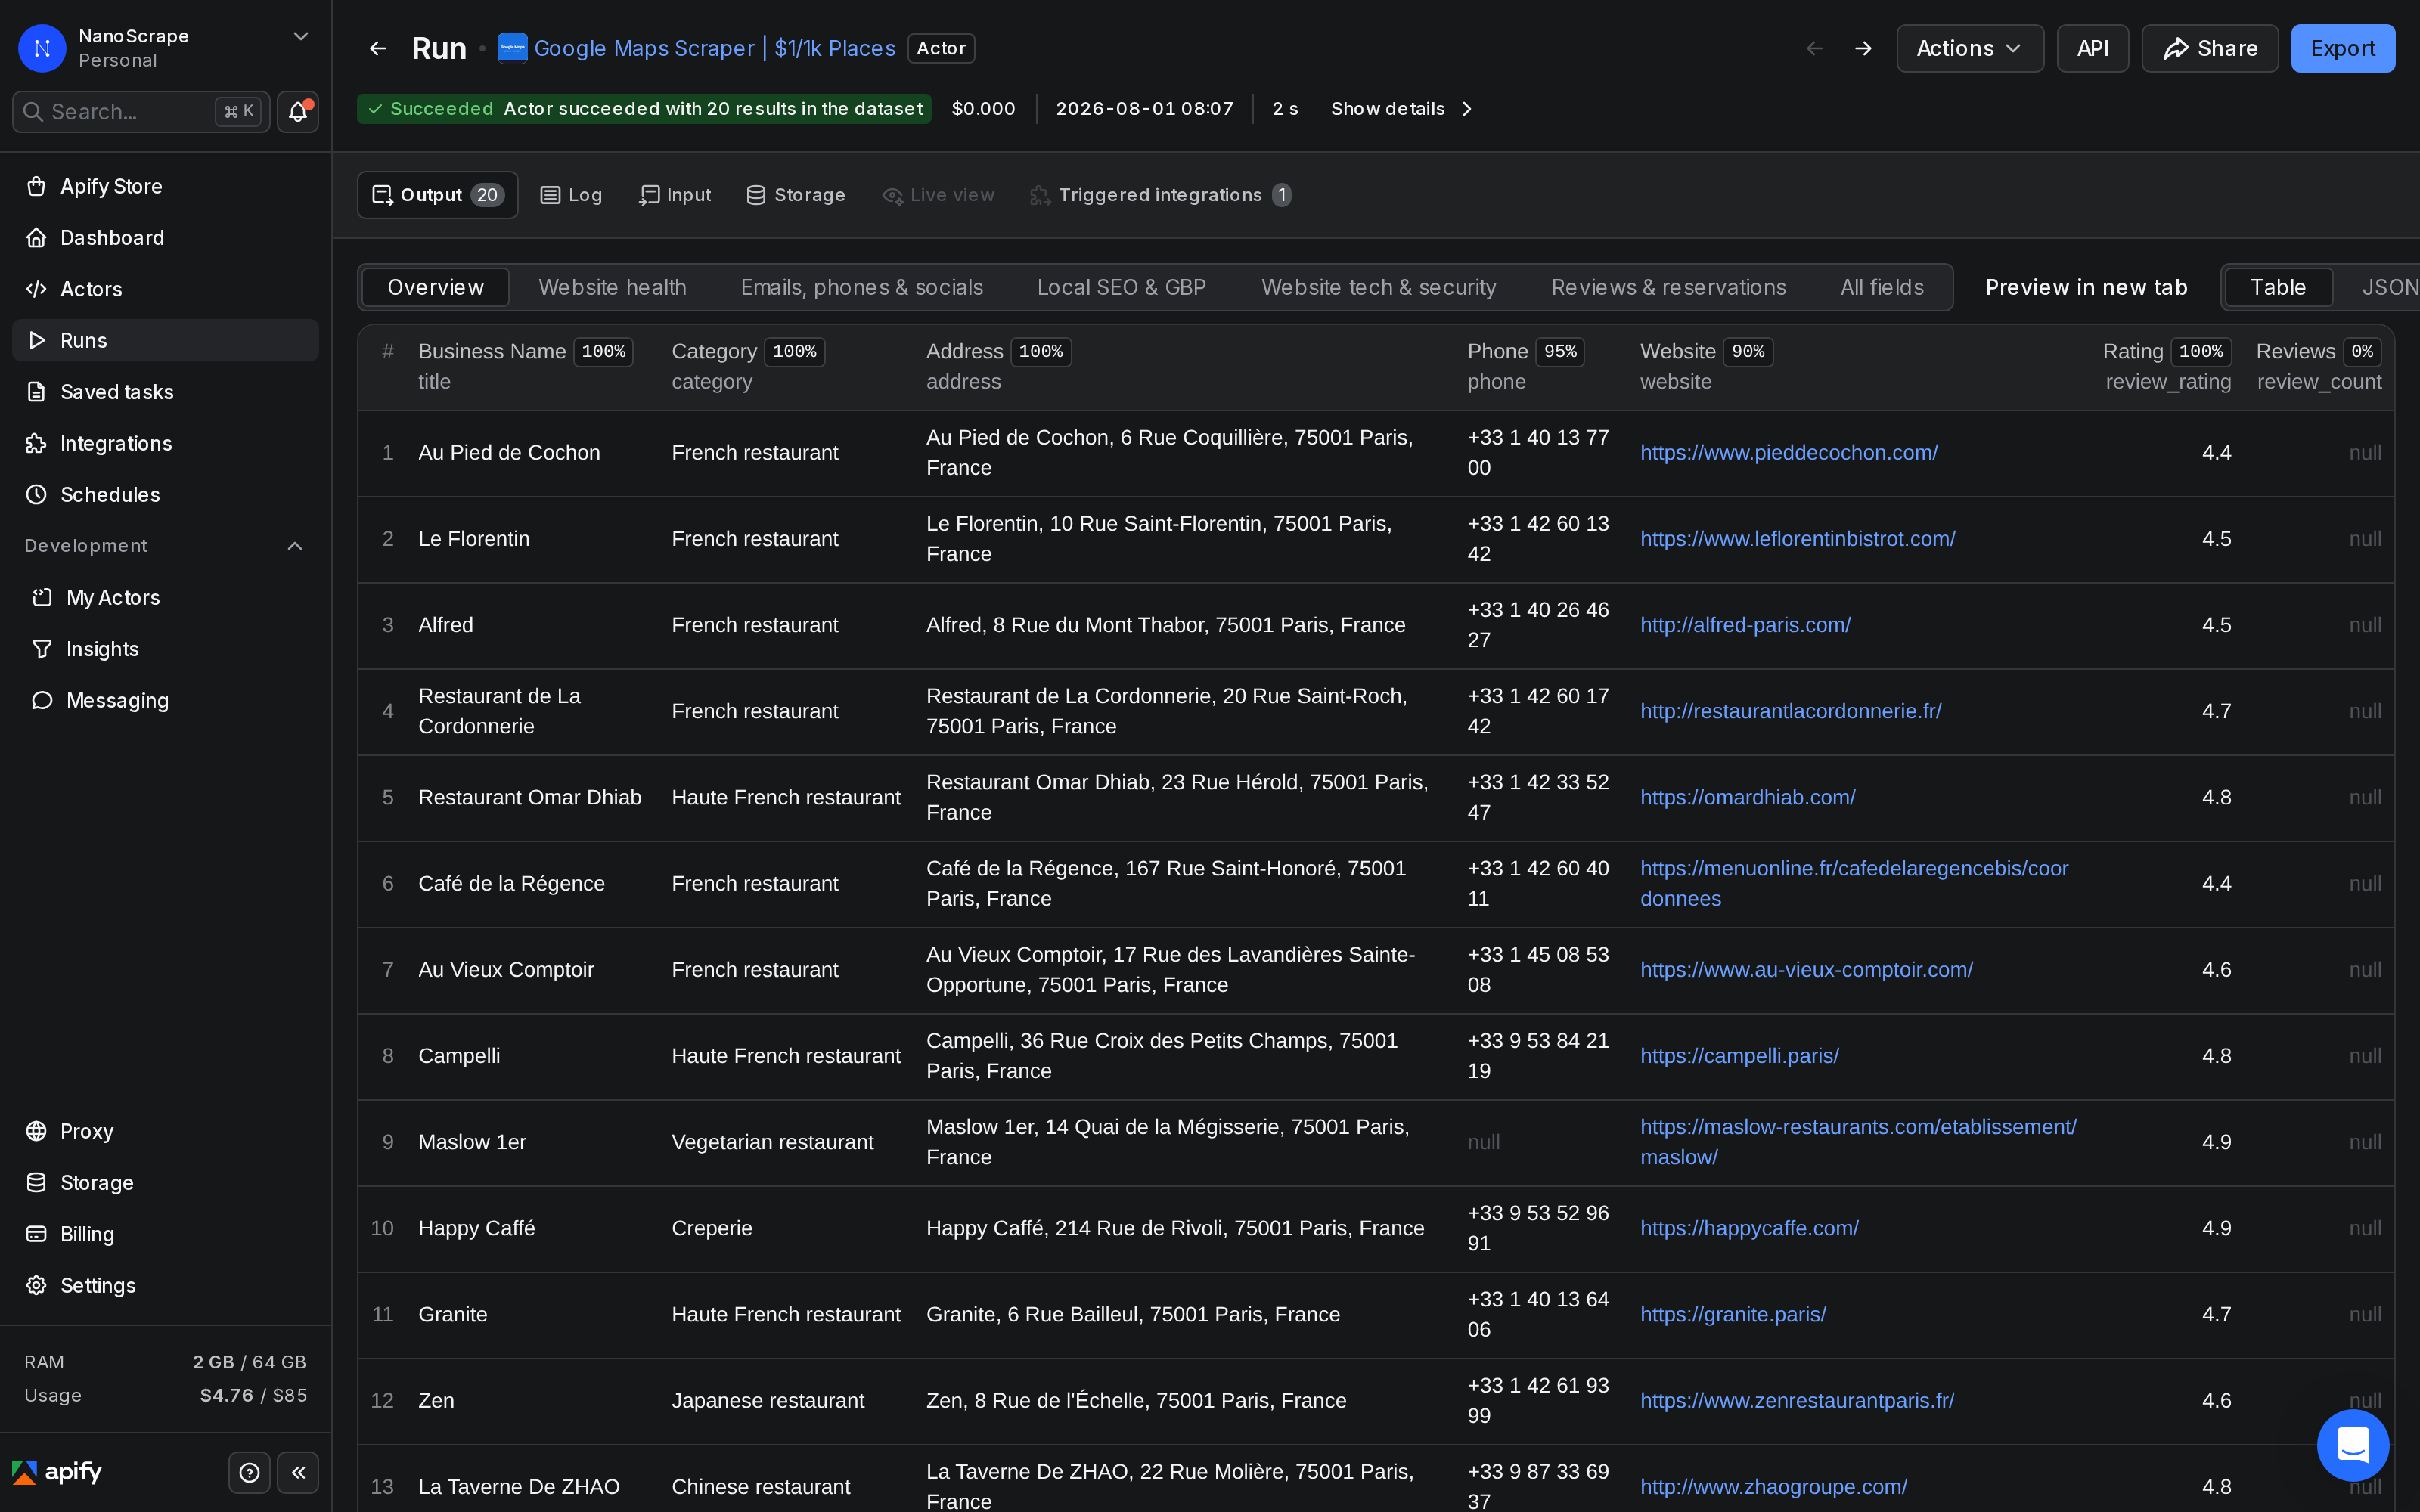
Task: Click the API button
Action: [x=2092, y=48]
